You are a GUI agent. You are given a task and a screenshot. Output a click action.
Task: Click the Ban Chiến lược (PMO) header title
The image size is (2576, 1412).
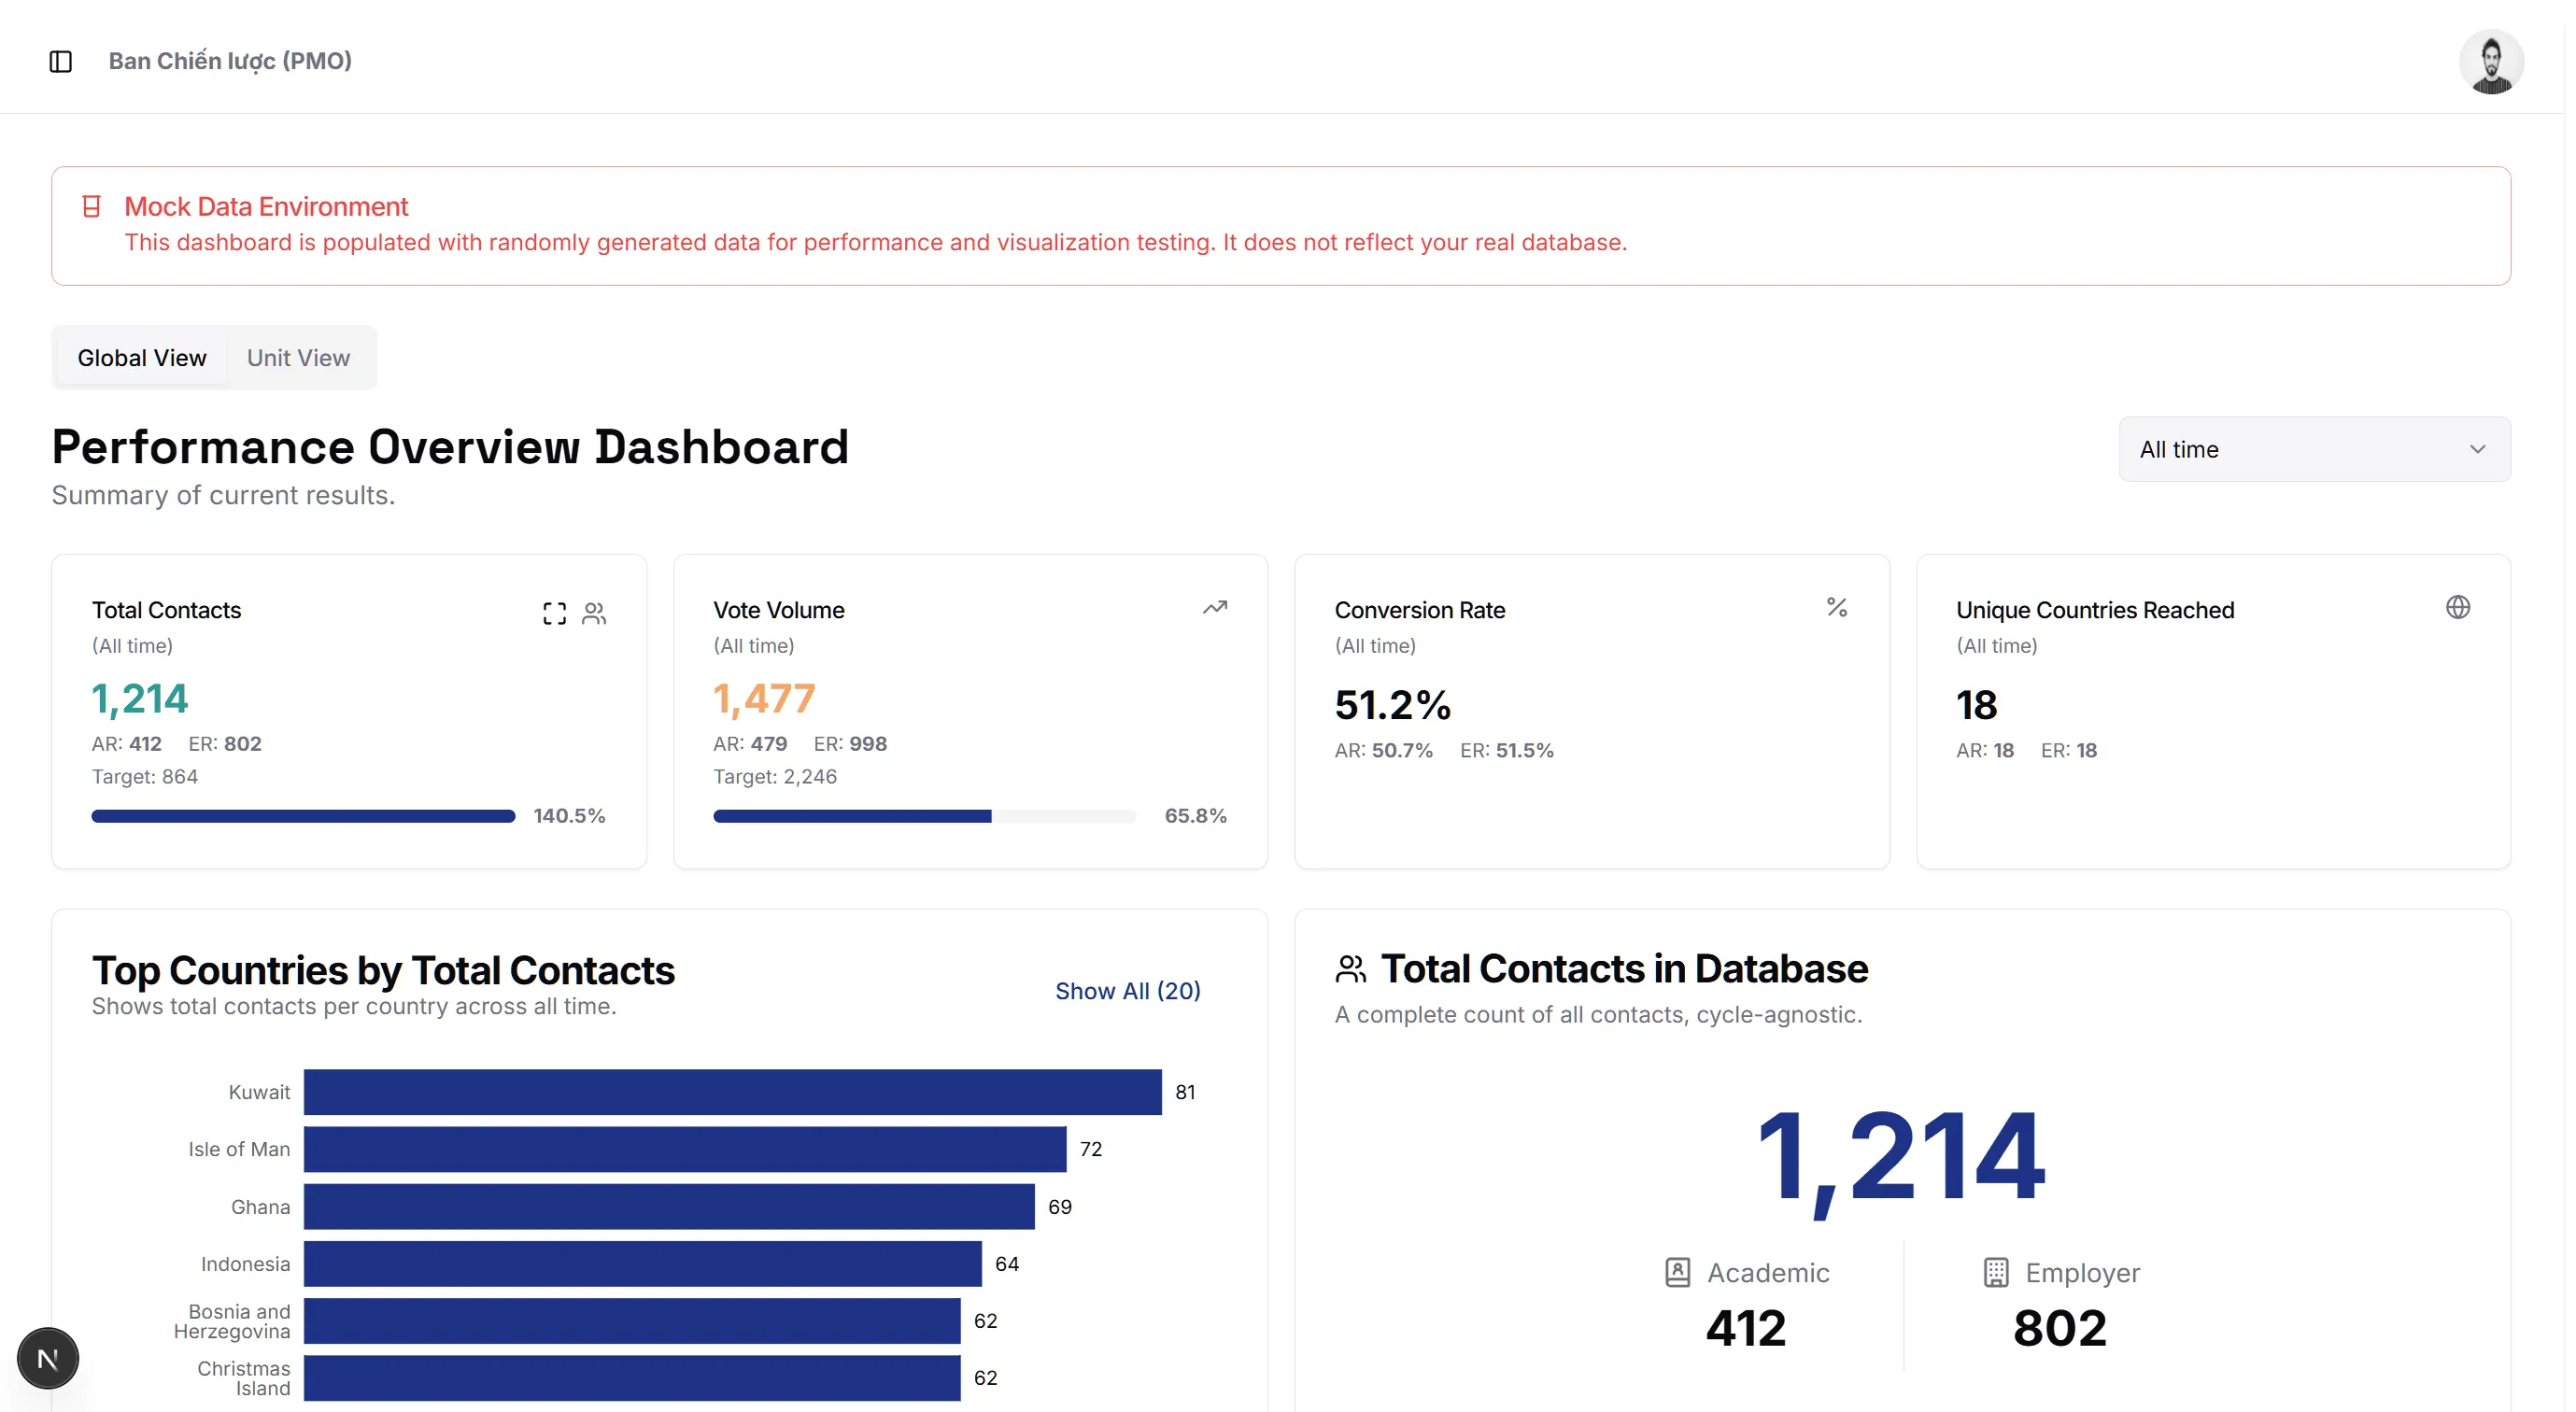230,61
